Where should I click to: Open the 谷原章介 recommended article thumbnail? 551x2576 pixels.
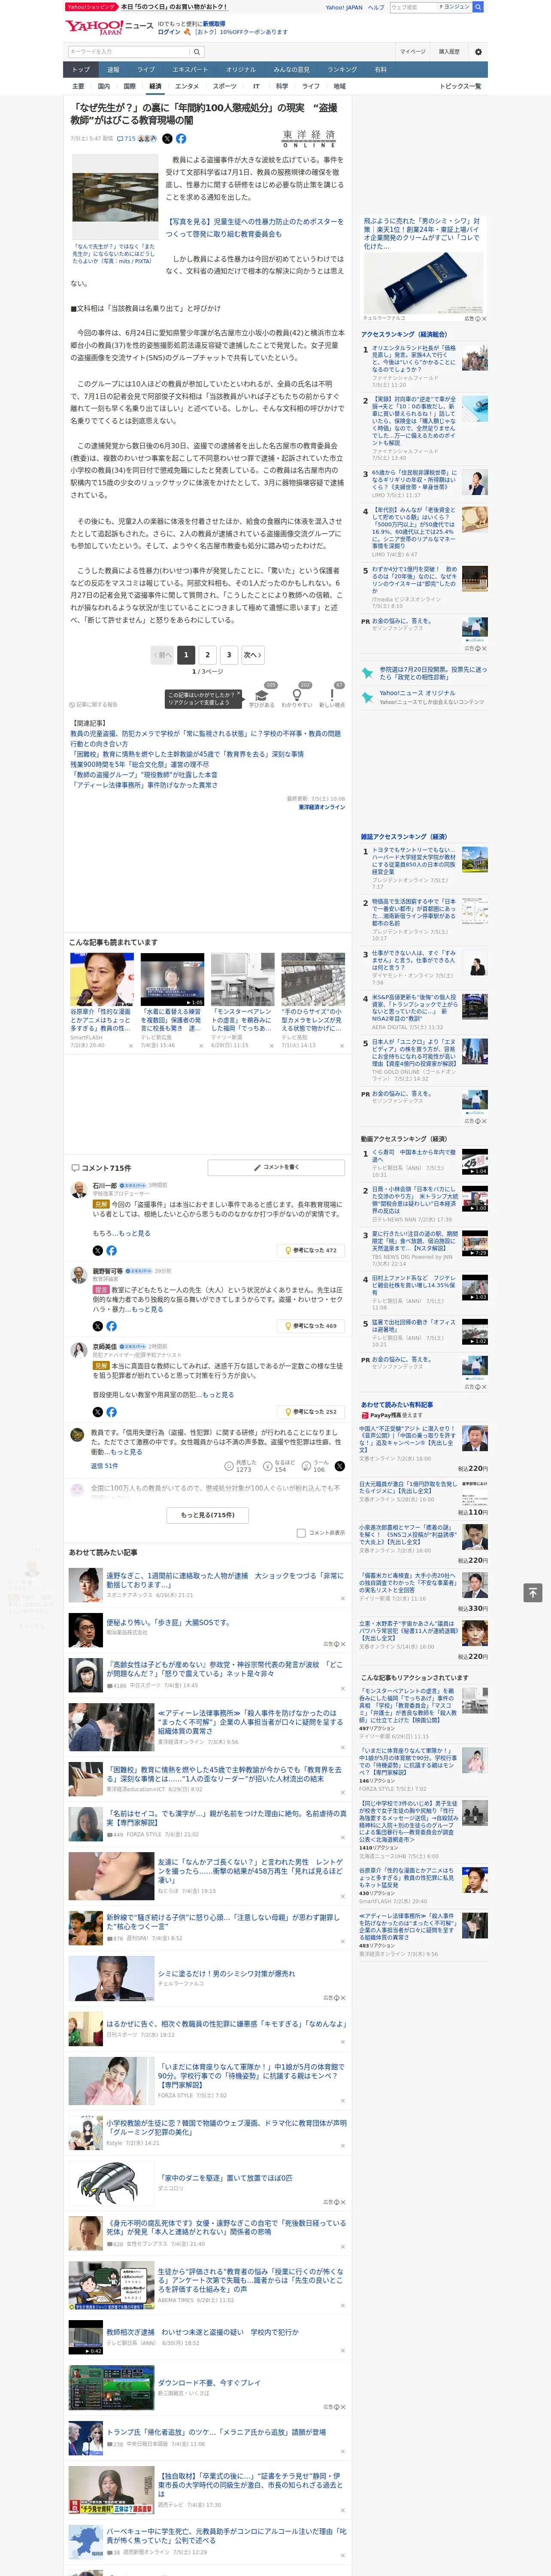102,979
